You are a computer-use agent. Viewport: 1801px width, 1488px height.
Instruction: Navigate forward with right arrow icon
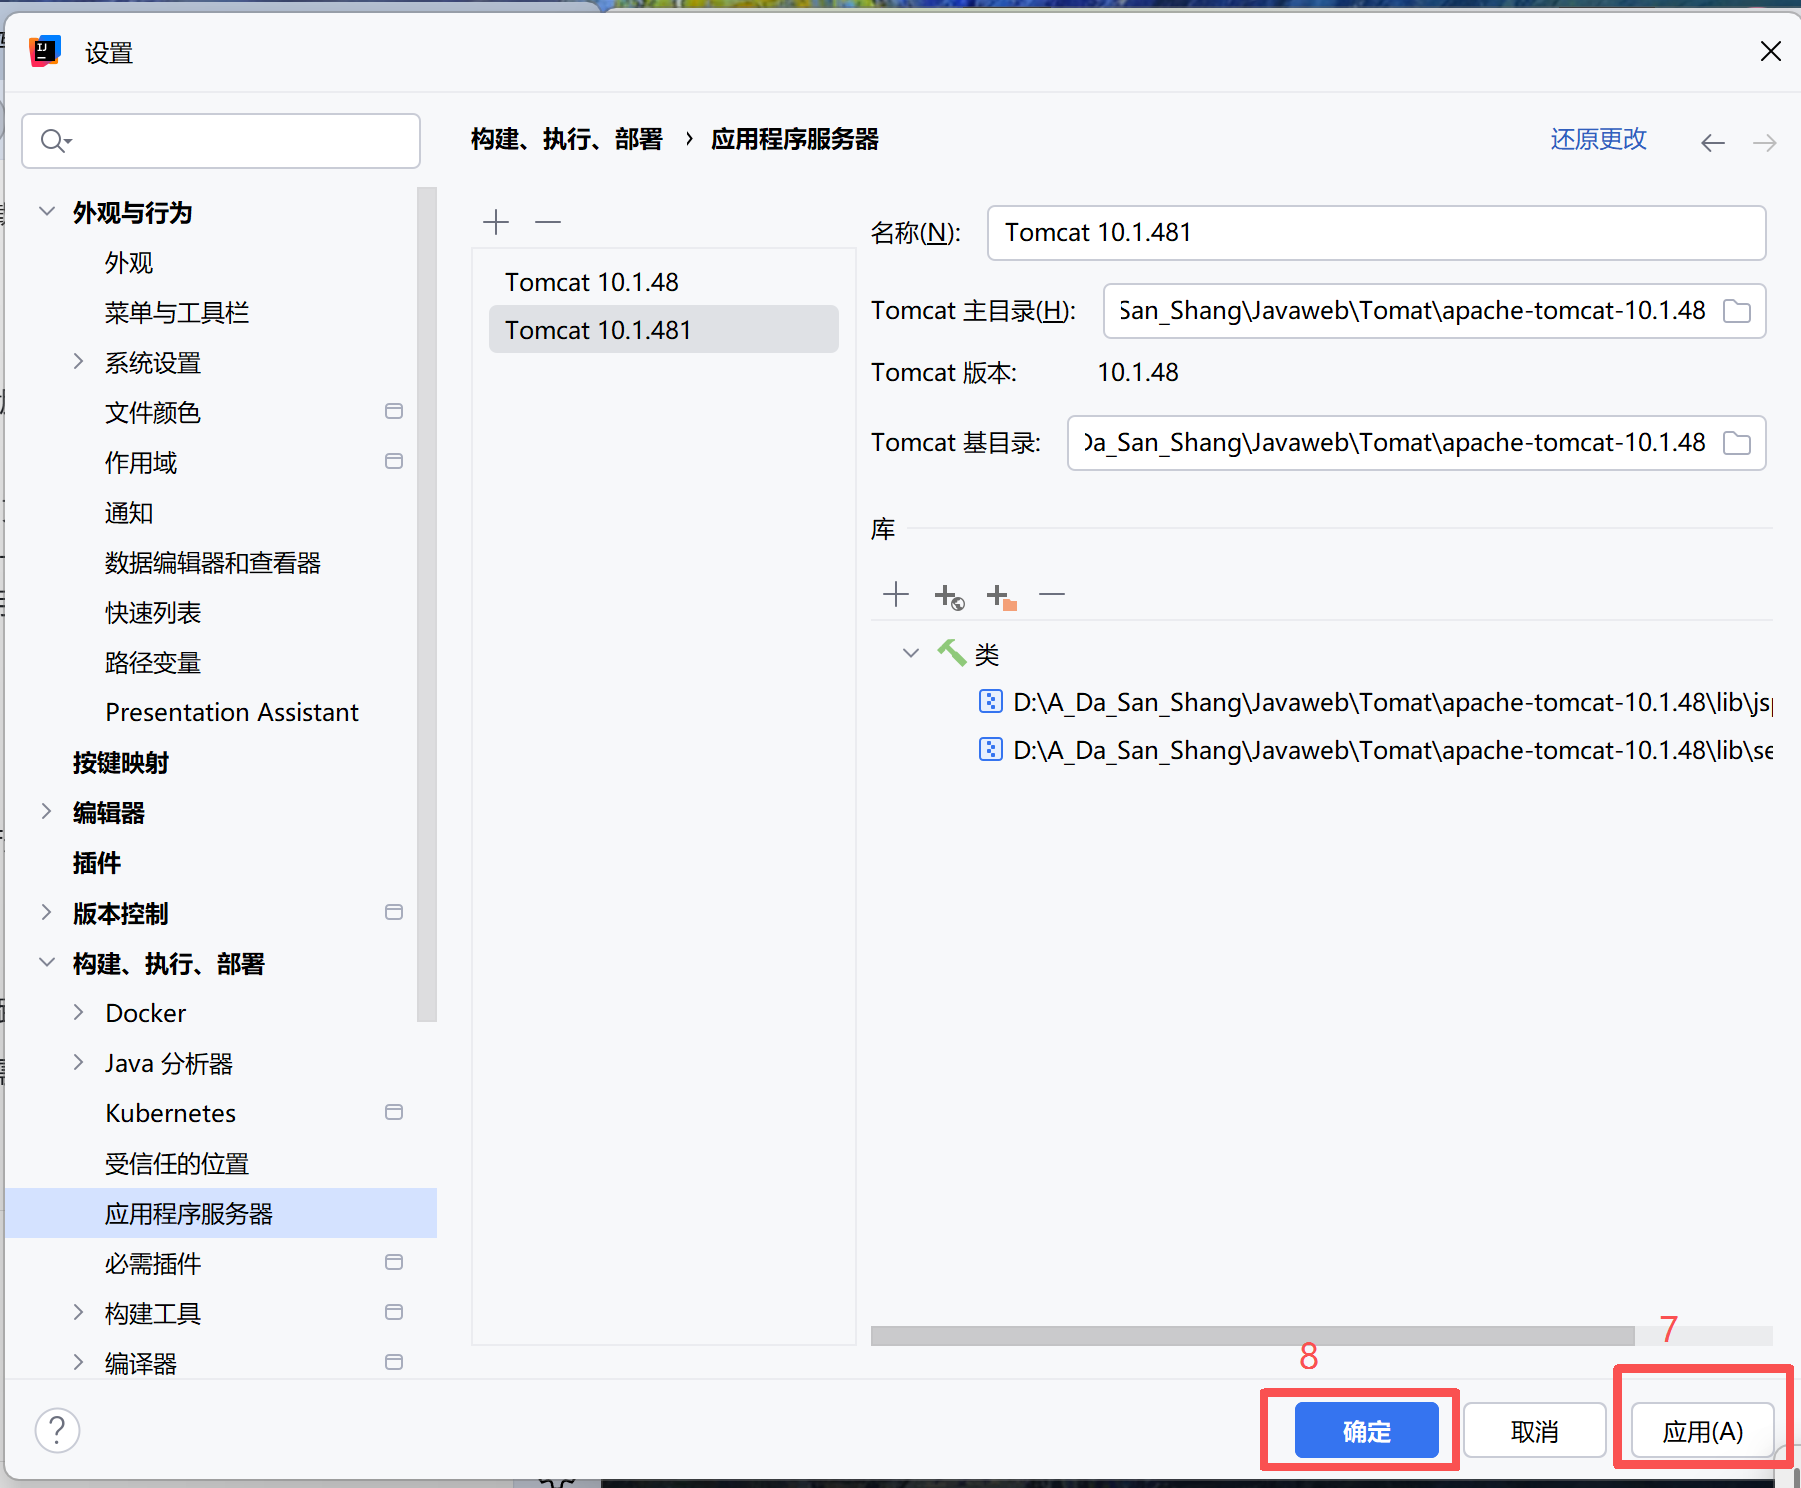pyautogui.click(x=1765, y=143)
